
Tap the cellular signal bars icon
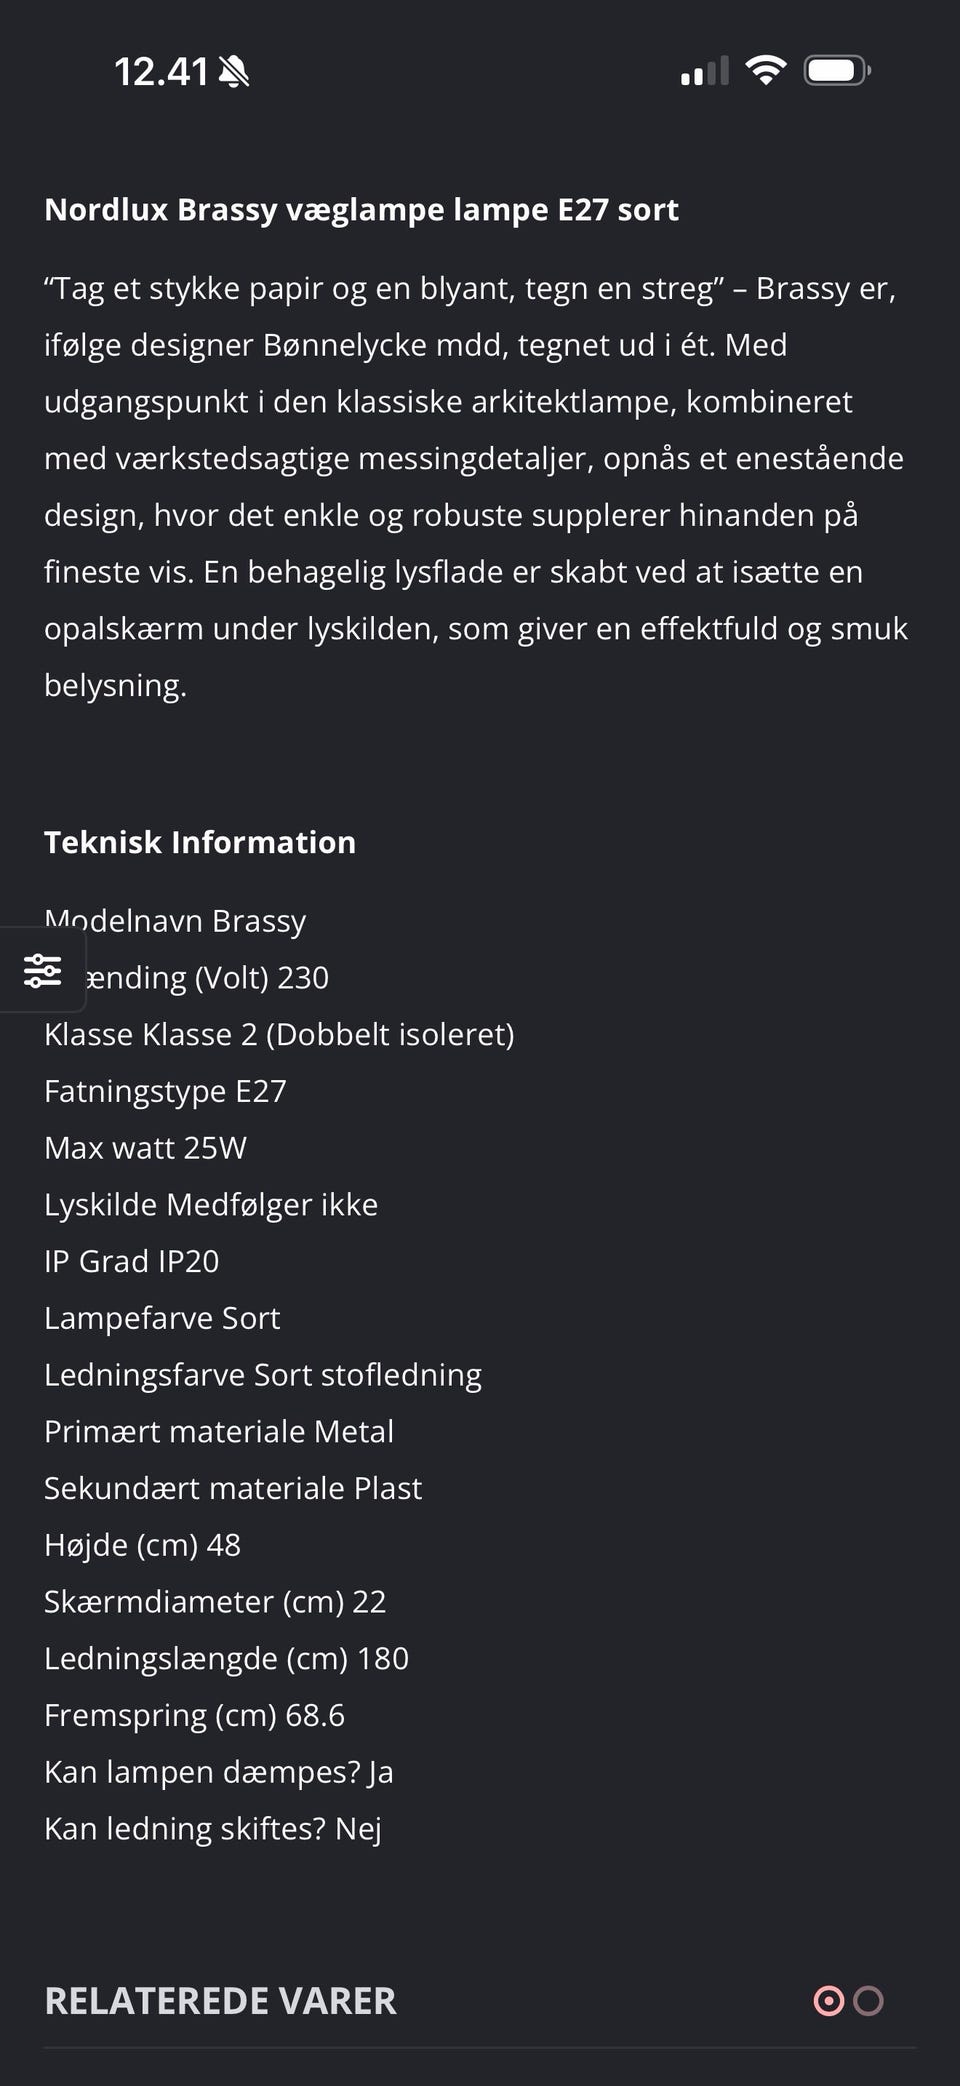(705, 71)
